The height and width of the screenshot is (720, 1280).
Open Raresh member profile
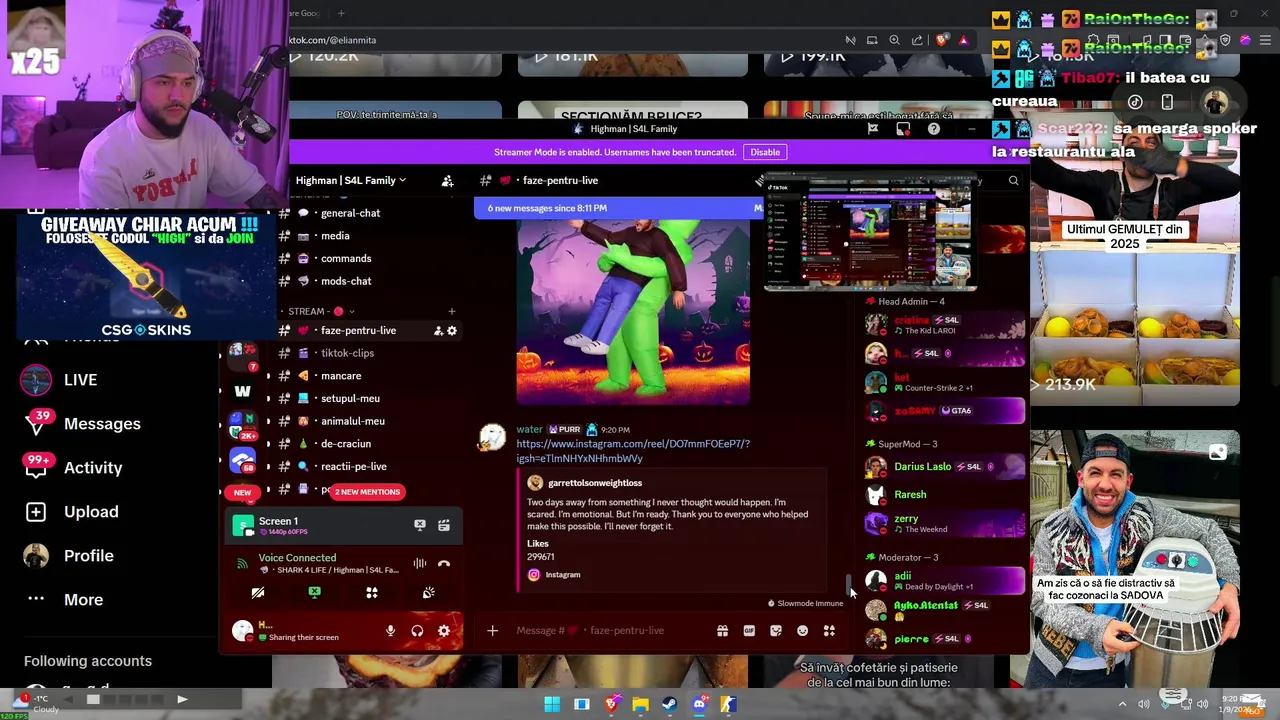pyautogui.click(x=945, y=495)
